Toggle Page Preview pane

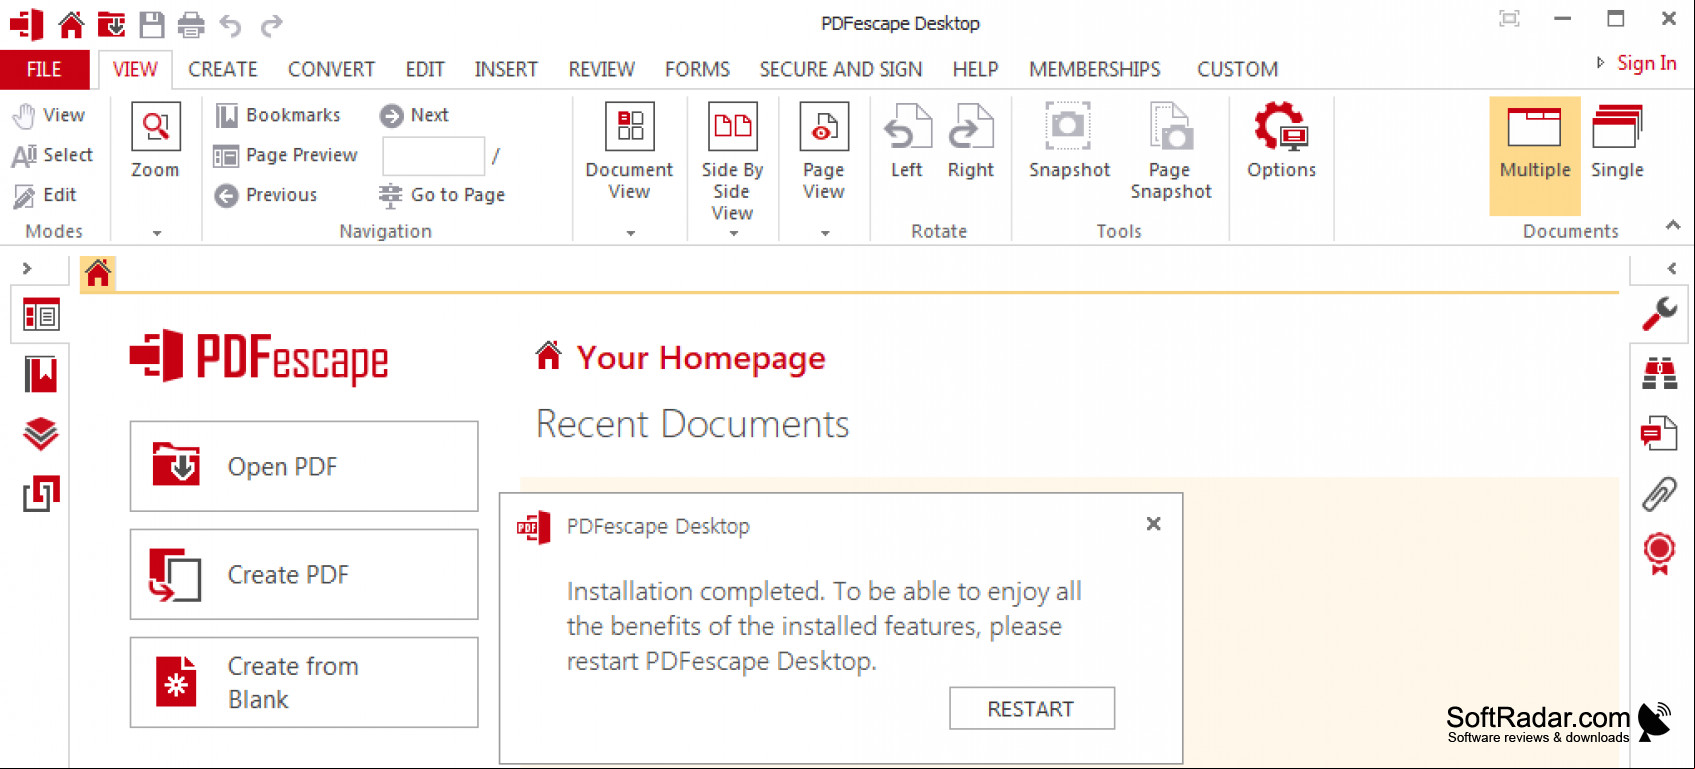(x=286, y=155)
